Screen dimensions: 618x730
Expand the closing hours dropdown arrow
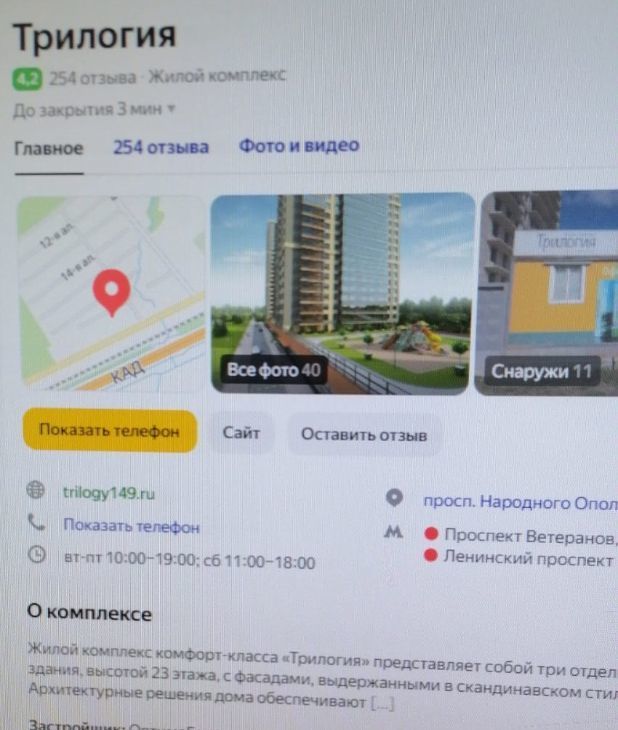pos(171,108)
